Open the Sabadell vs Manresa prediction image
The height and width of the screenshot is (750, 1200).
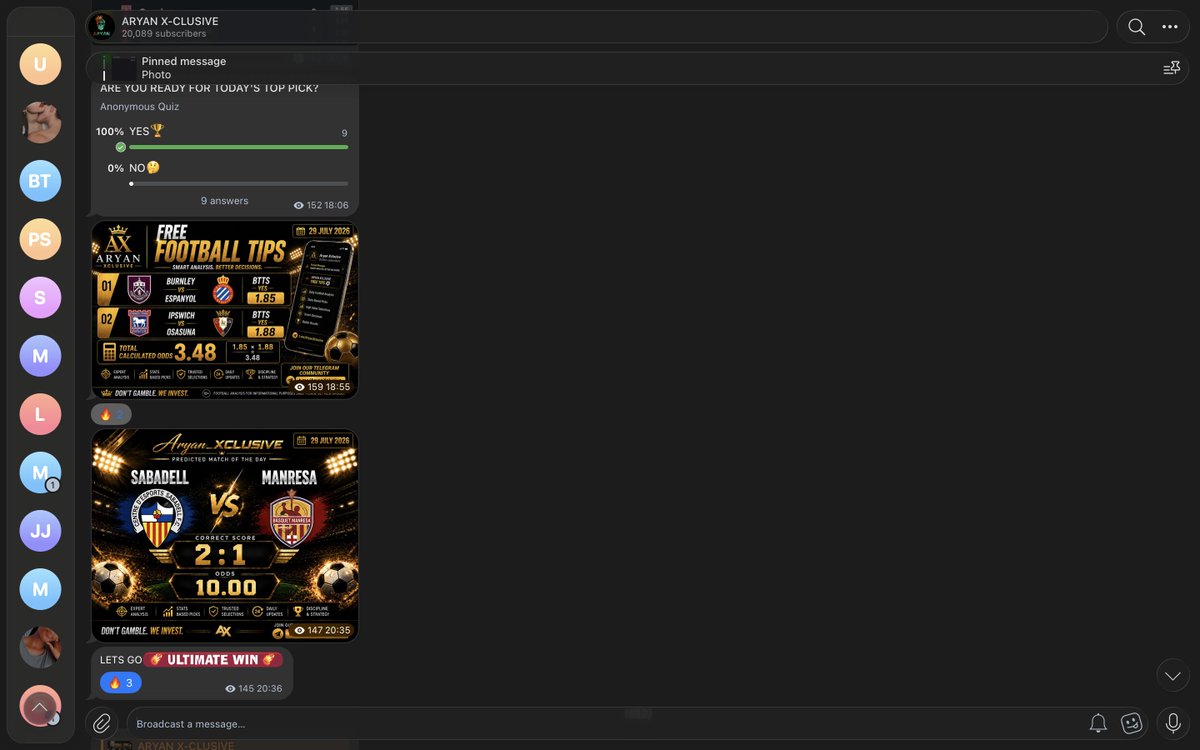224,535
